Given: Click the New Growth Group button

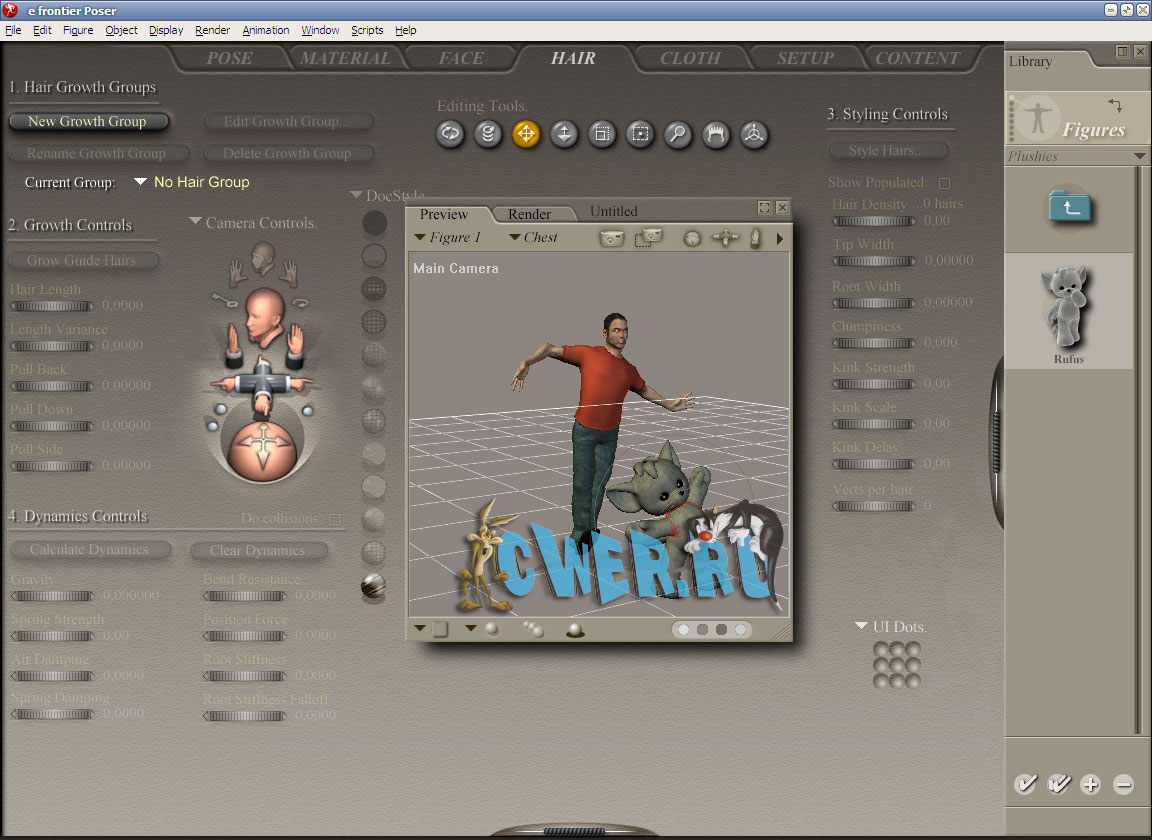Looking at the screenshot, I should pyautogui.click(x=88, y=121).
